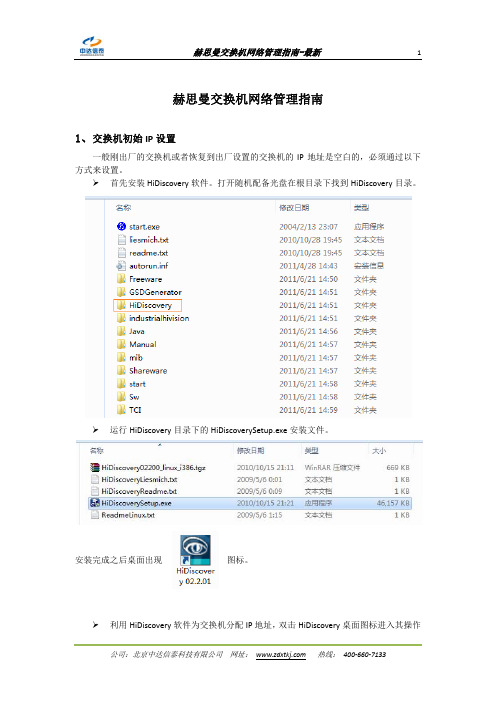Click the 2011/4/28 14:43 date of autorun.inf
The height and width of the screenshot is (702, 496).
[x=308, y=266]
